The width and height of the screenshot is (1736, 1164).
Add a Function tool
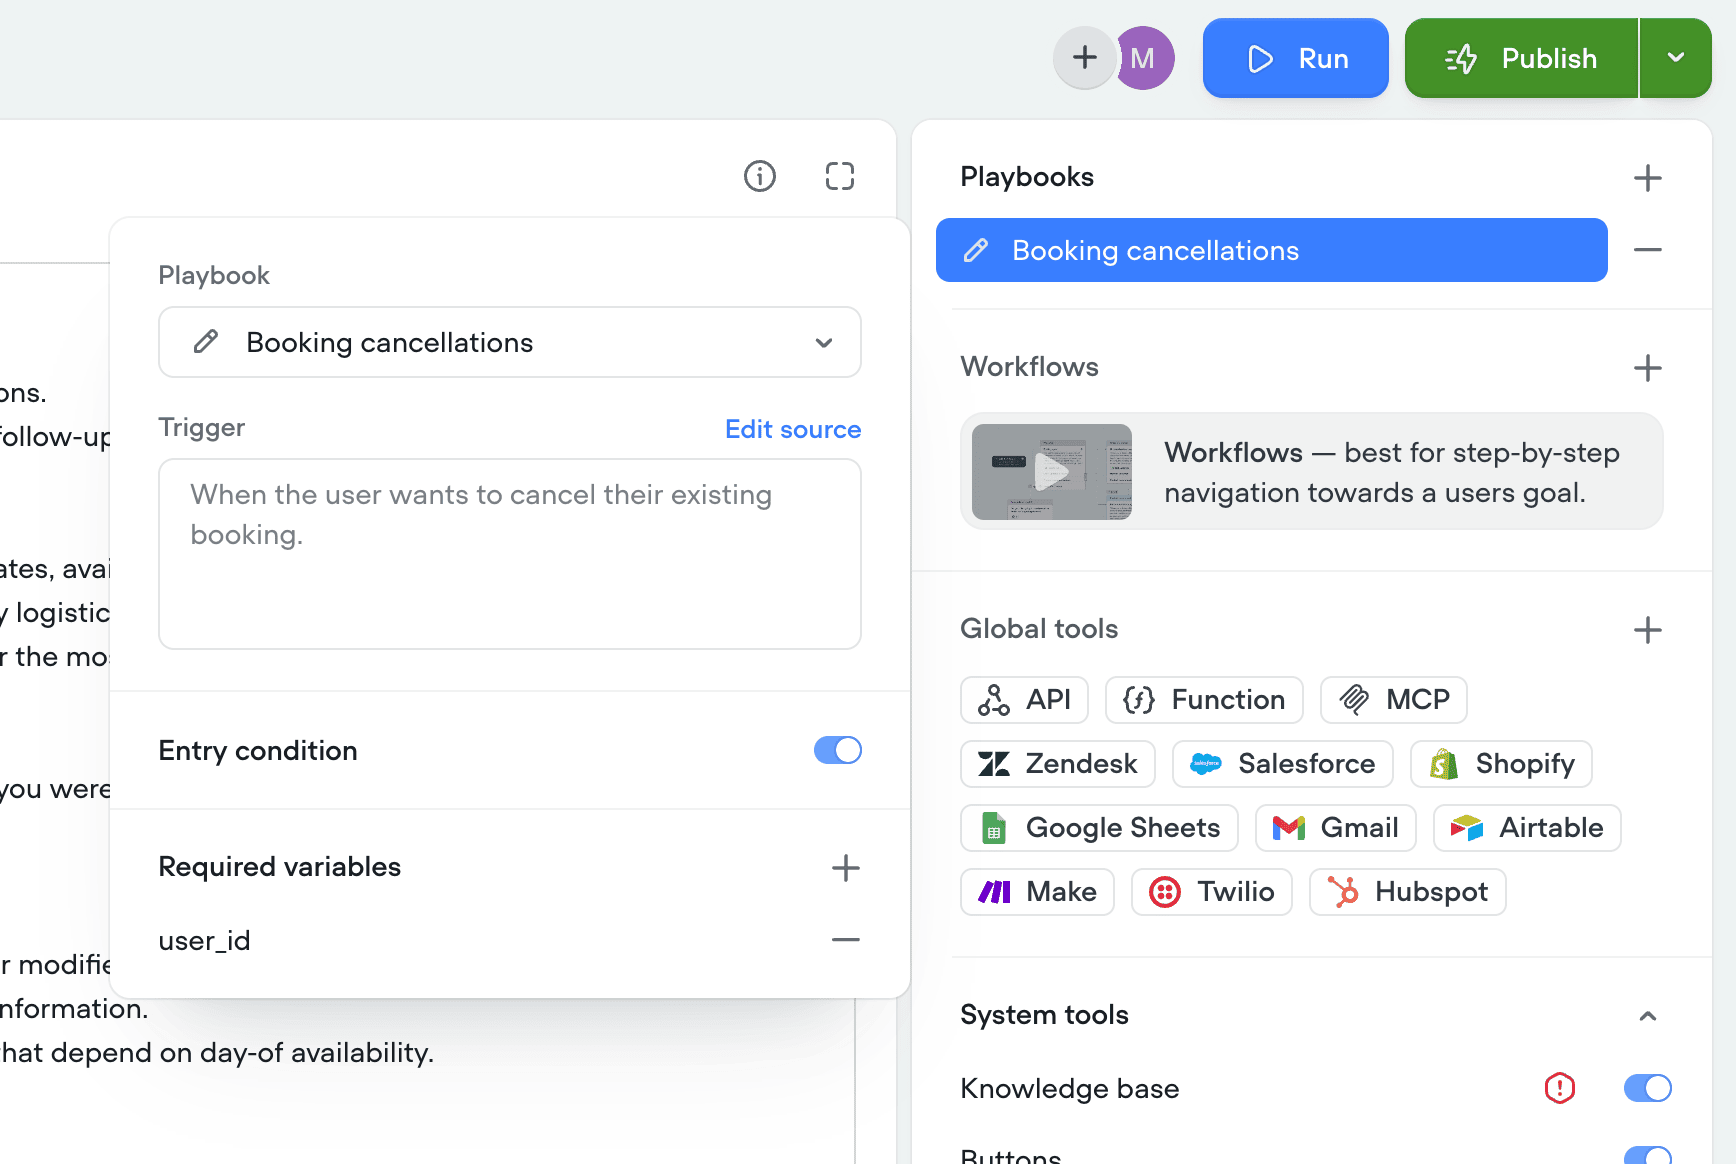1204,700
